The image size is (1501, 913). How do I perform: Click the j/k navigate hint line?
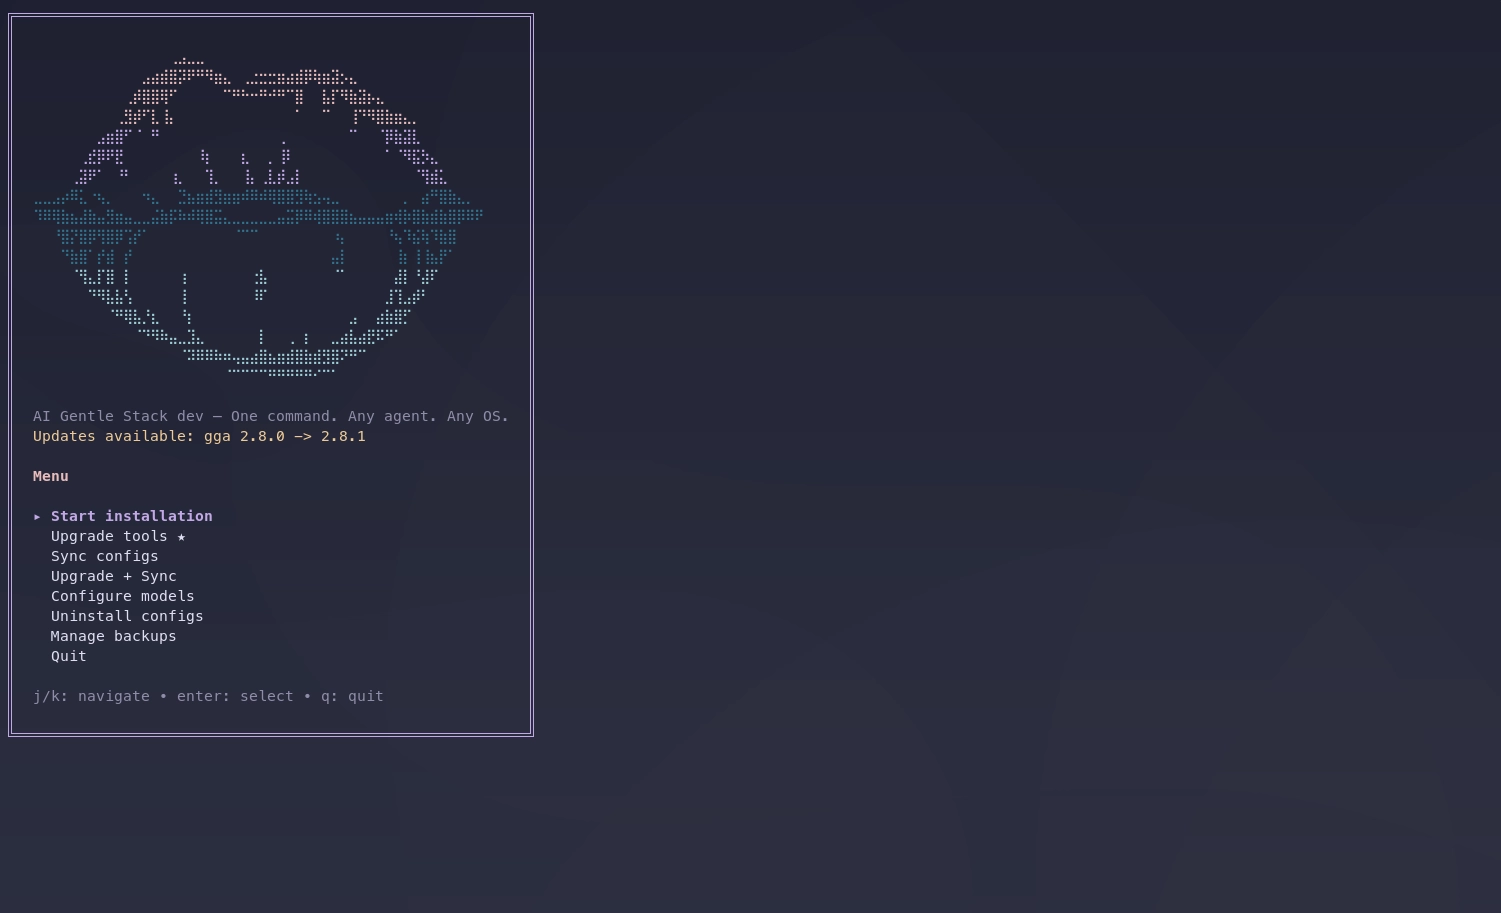pyautogui.click(x=208, y=696)
